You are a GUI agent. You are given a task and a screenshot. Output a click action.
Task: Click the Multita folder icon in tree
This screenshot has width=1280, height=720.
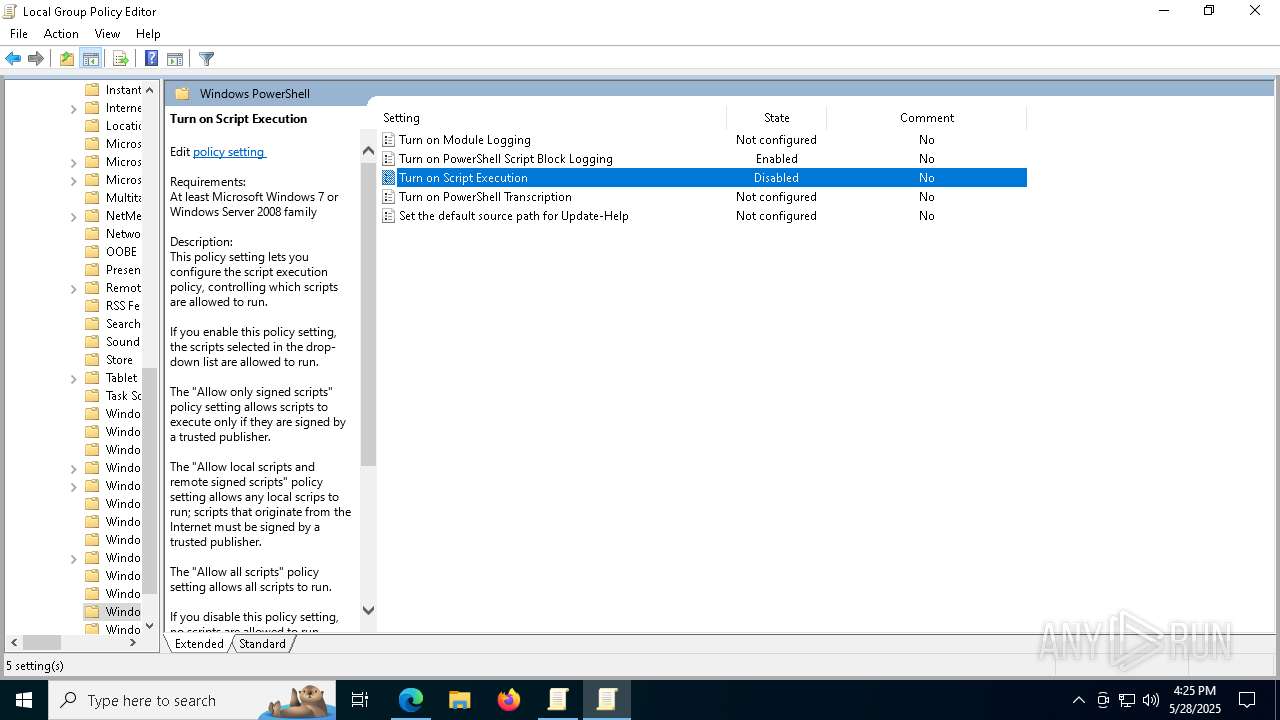tap(92, 198)
